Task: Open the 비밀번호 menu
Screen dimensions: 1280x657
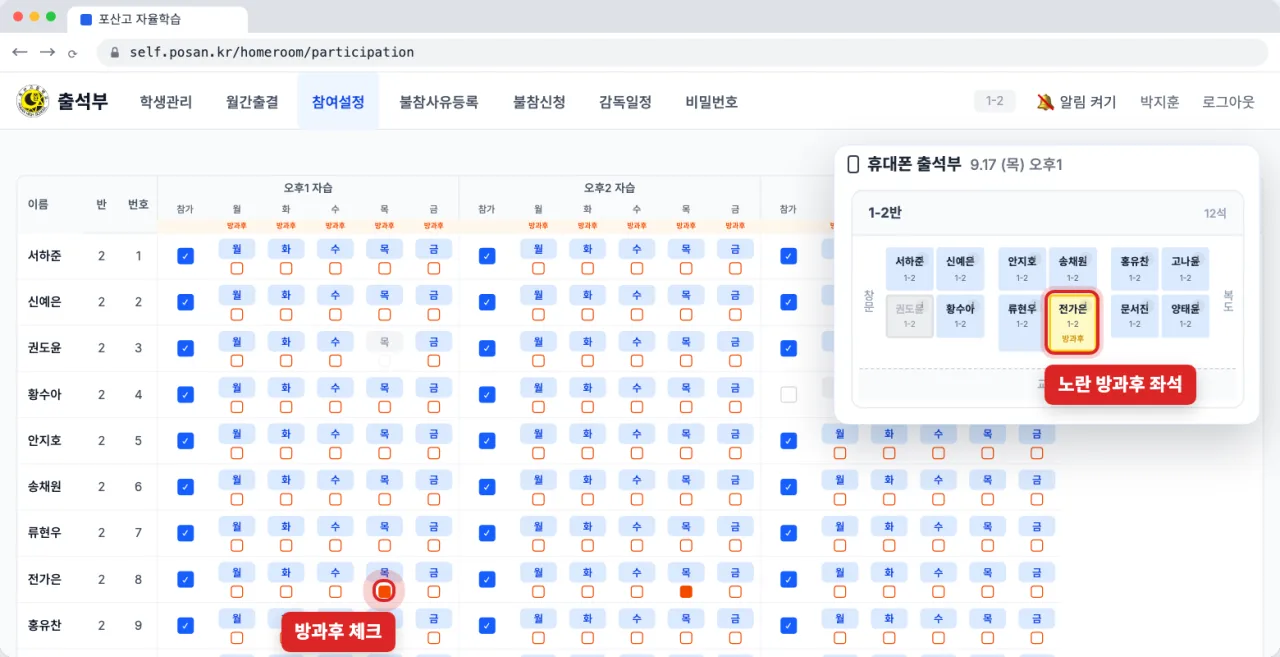Action: 711,102
